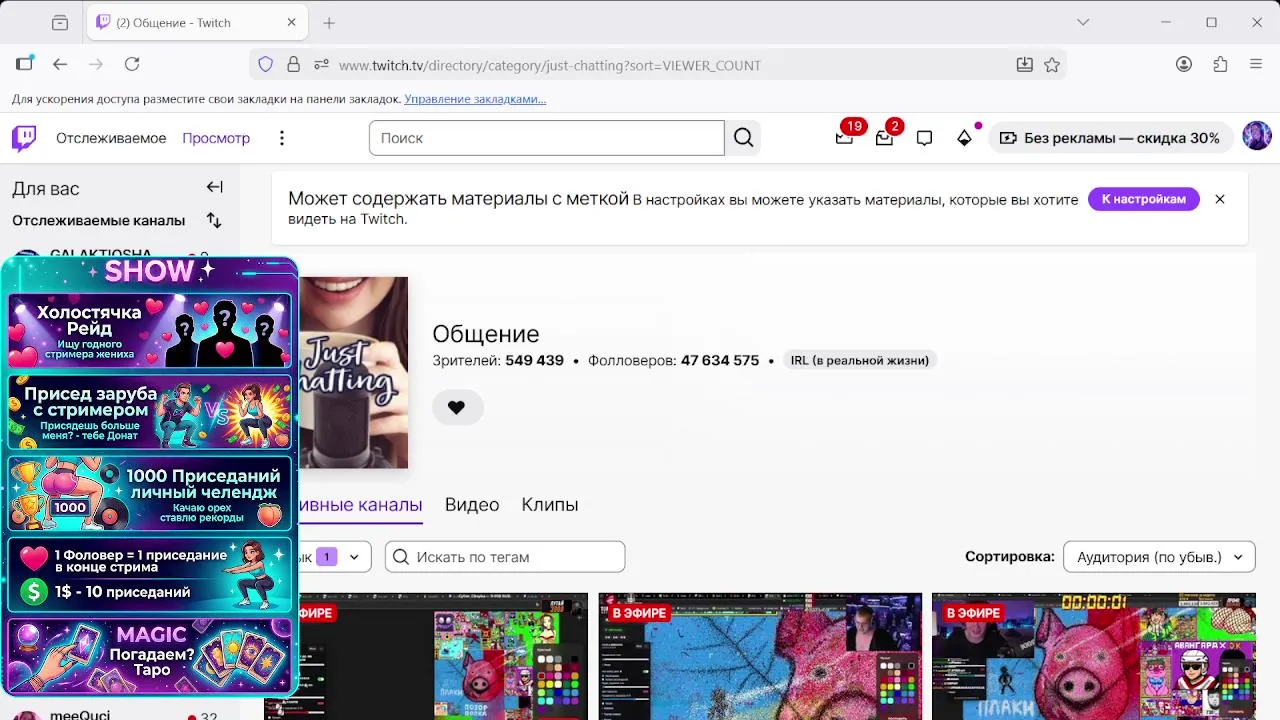Click the install app icon in address bar
Image resolution: width=1280 pixels, height=720 pixels.
(x=1024, y=64)
